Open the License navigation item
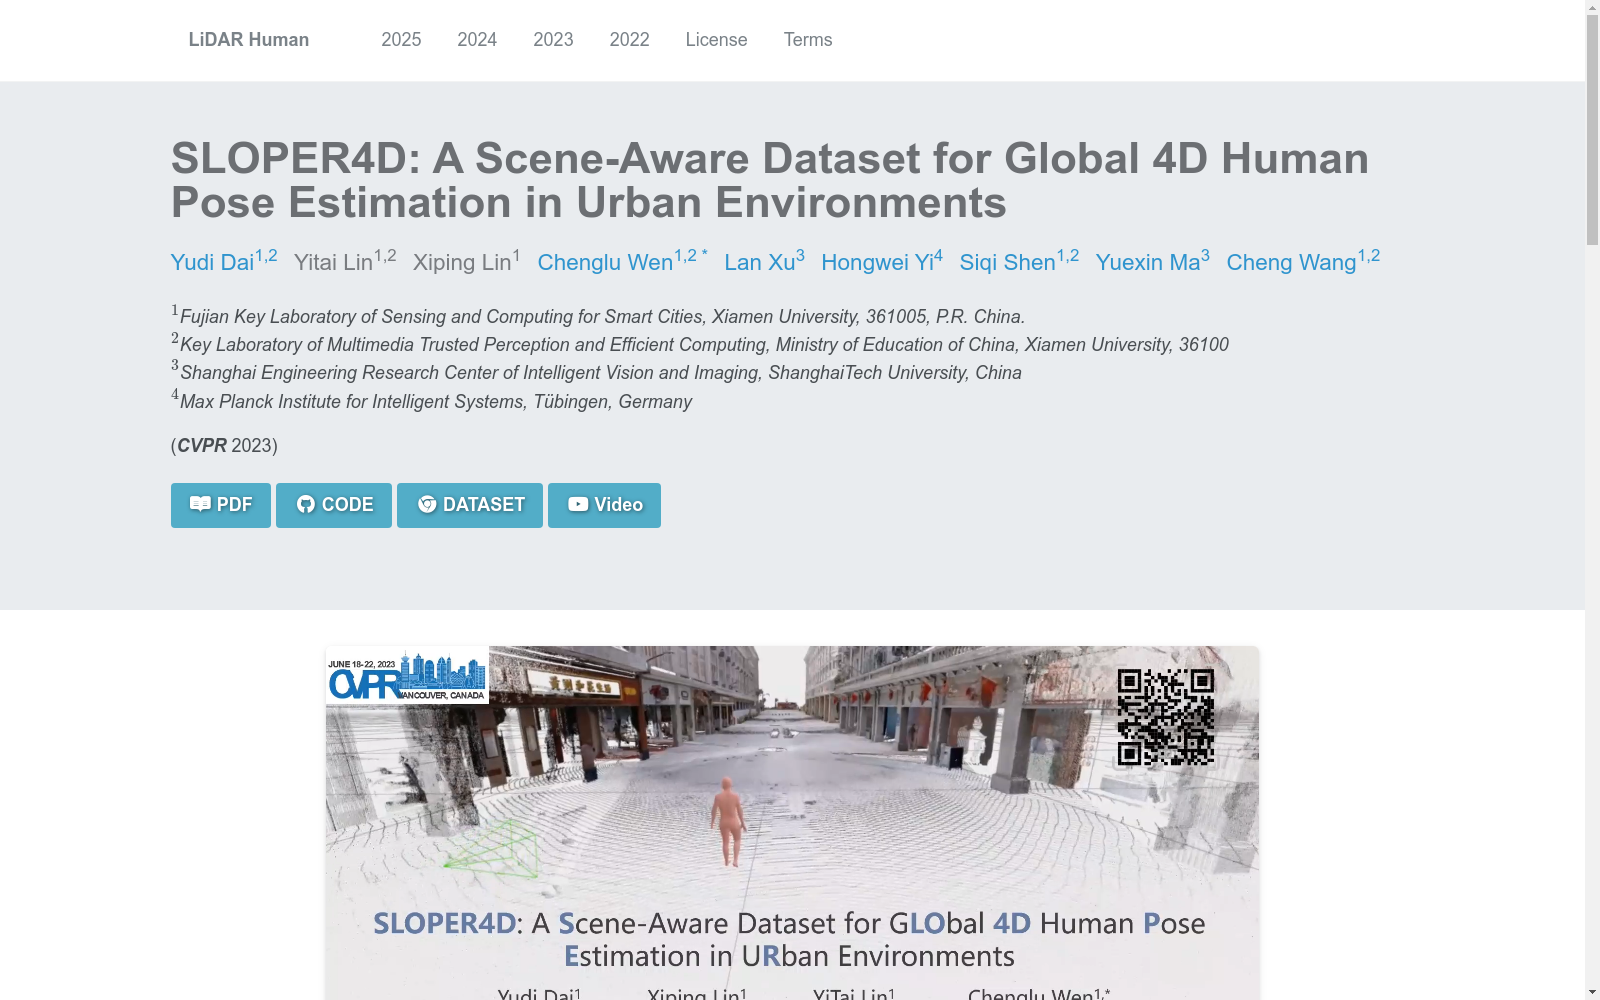Screen dimensions: 1600x1000 tap(716, 40)
